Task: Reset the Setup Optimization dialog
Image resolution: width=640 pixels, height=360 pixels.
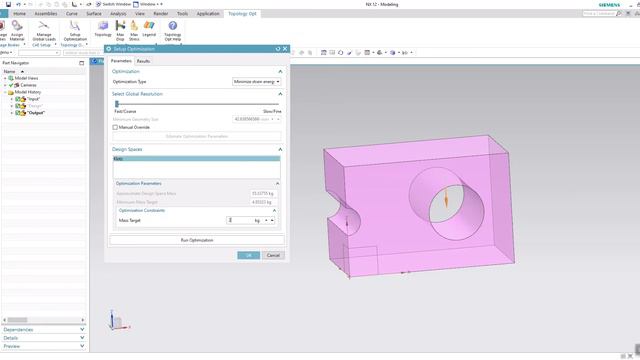Action: 278,49
